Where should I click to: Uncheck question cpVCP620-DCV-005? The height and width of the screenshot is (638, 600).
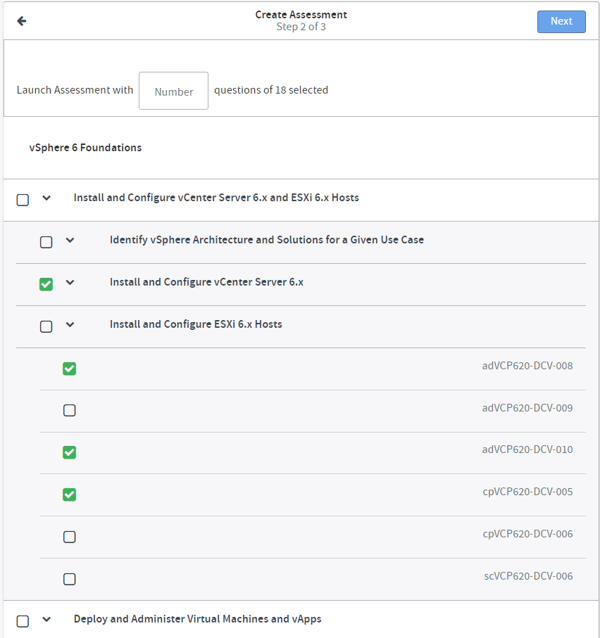tap(70, 494)
